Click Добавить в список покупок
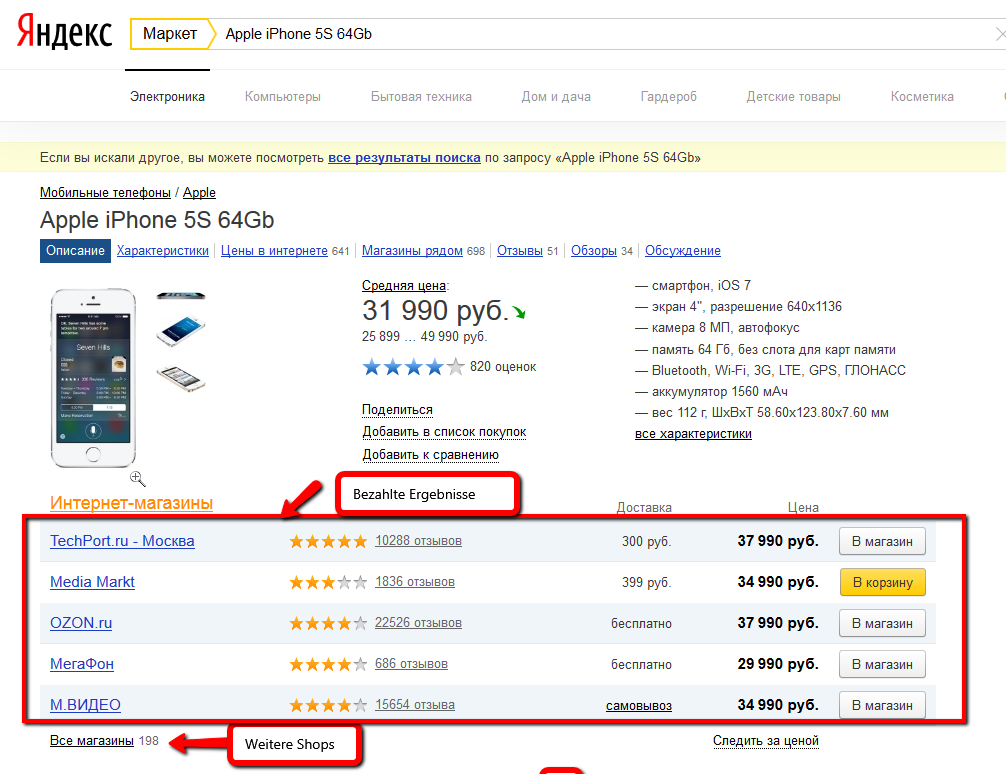Image resolution: width=1006 pixels, height=774 pixels. pyautogui.click(x=444, y=433)
